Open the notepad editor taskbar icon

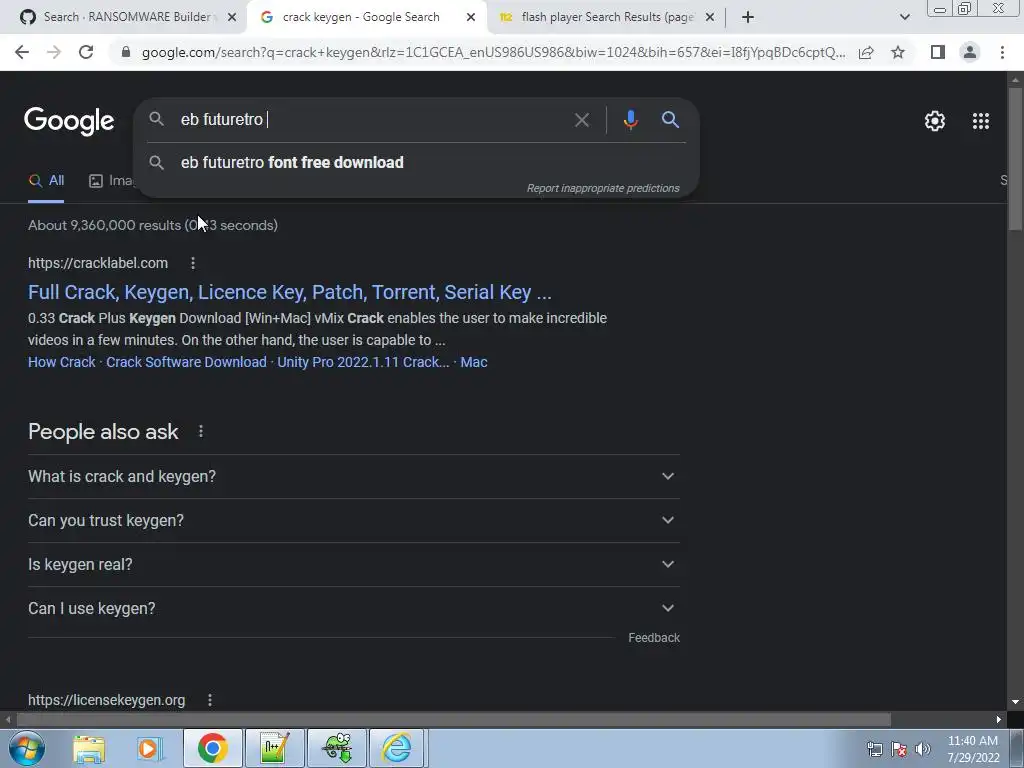pos(274,748)
